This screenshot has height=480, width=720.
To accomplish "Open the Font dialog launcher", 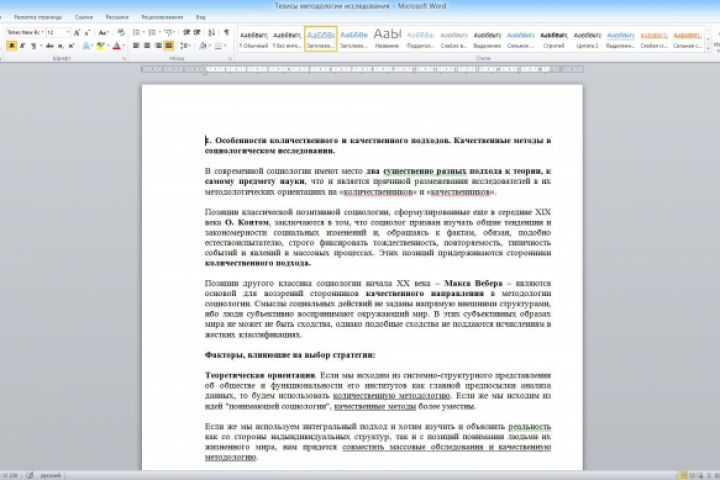I will [124, 59].
